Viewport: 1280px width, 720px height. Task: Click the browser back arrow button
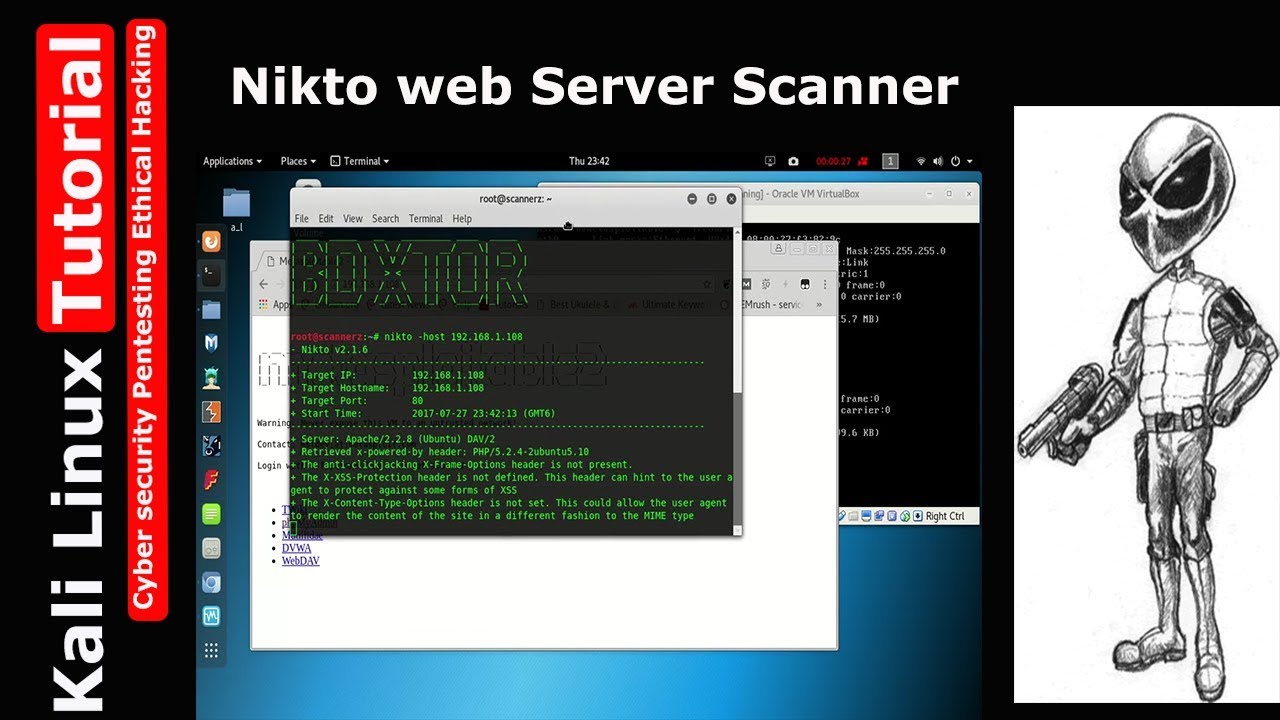tap(264, 284)
